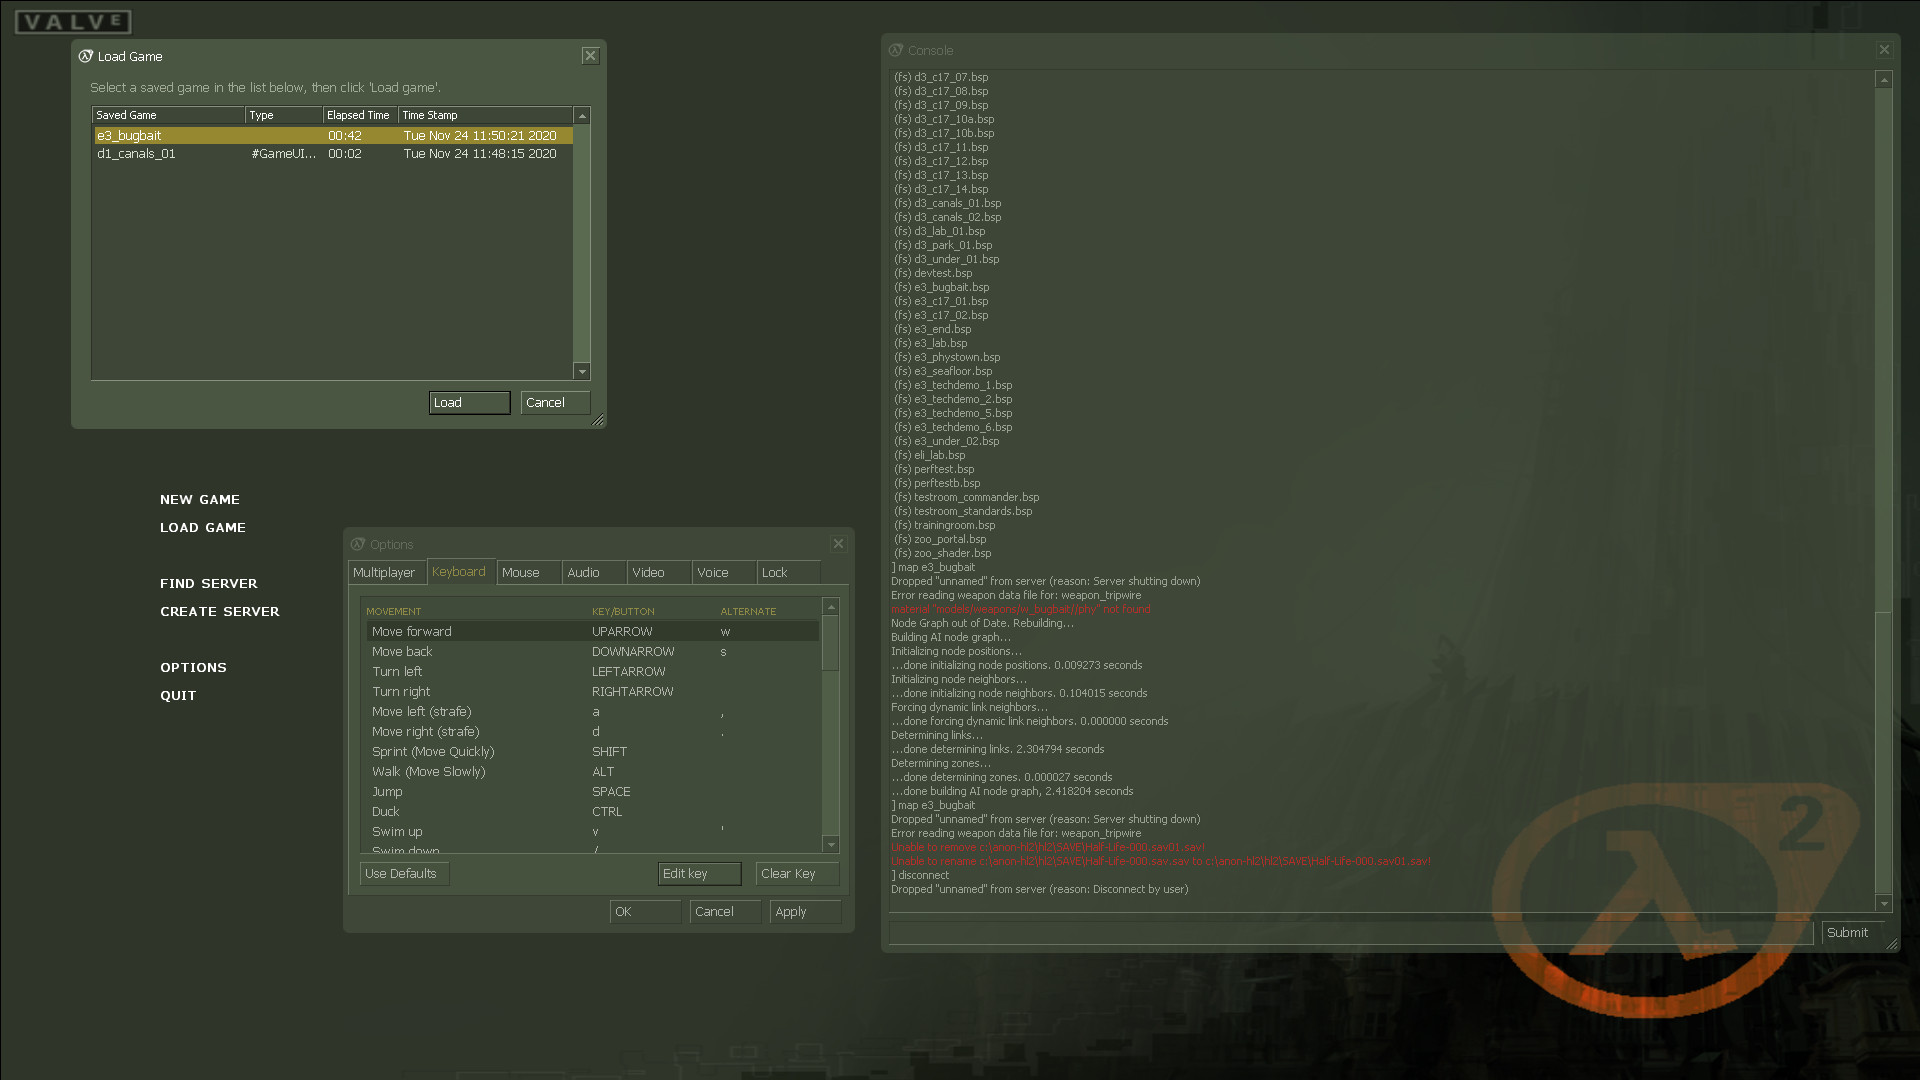
Task: Click the lambda icon on the Console titlebar
Action: tap(895, 49)
